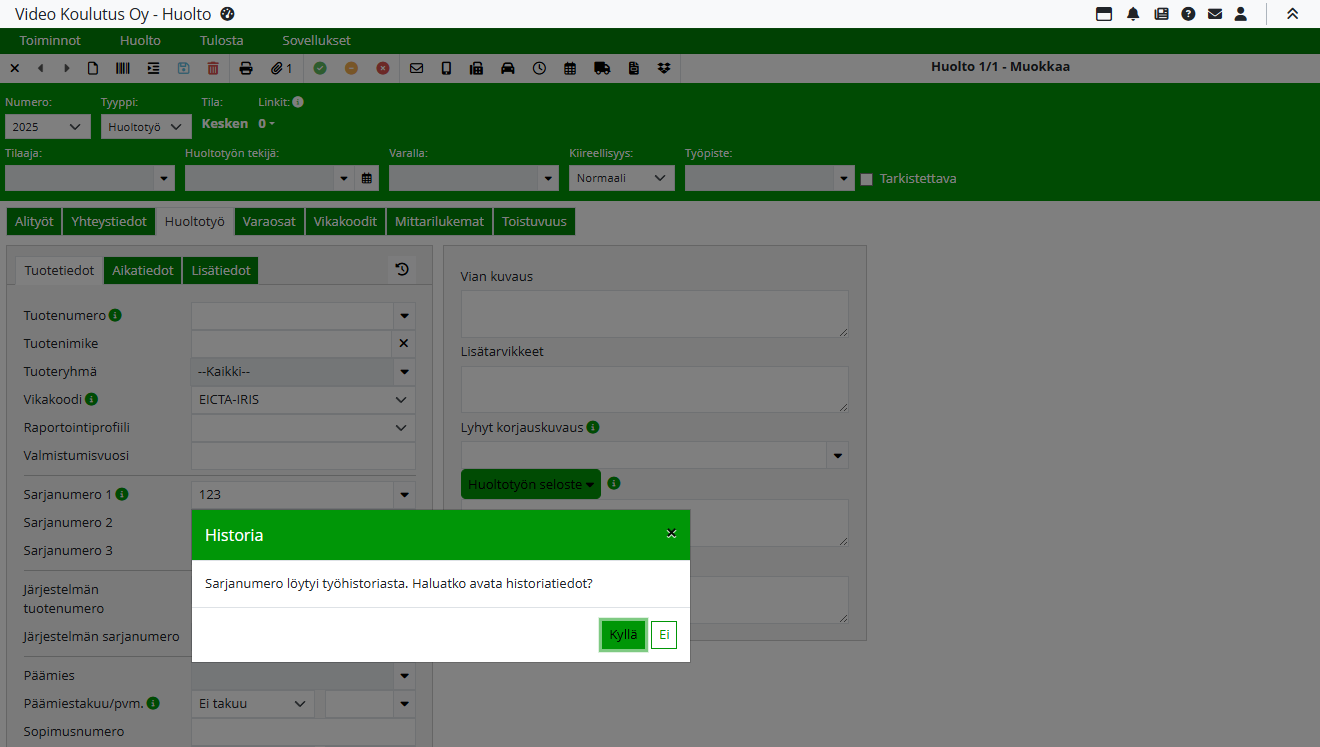Click the truck delivery icon
1320x747 pixels.
[602, 68]
